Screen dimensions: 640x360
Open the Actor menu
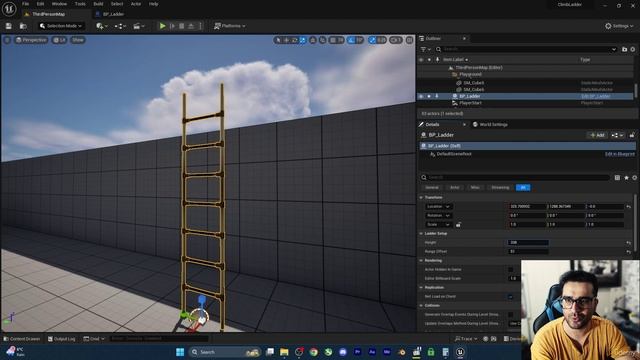tap(136, 4)
